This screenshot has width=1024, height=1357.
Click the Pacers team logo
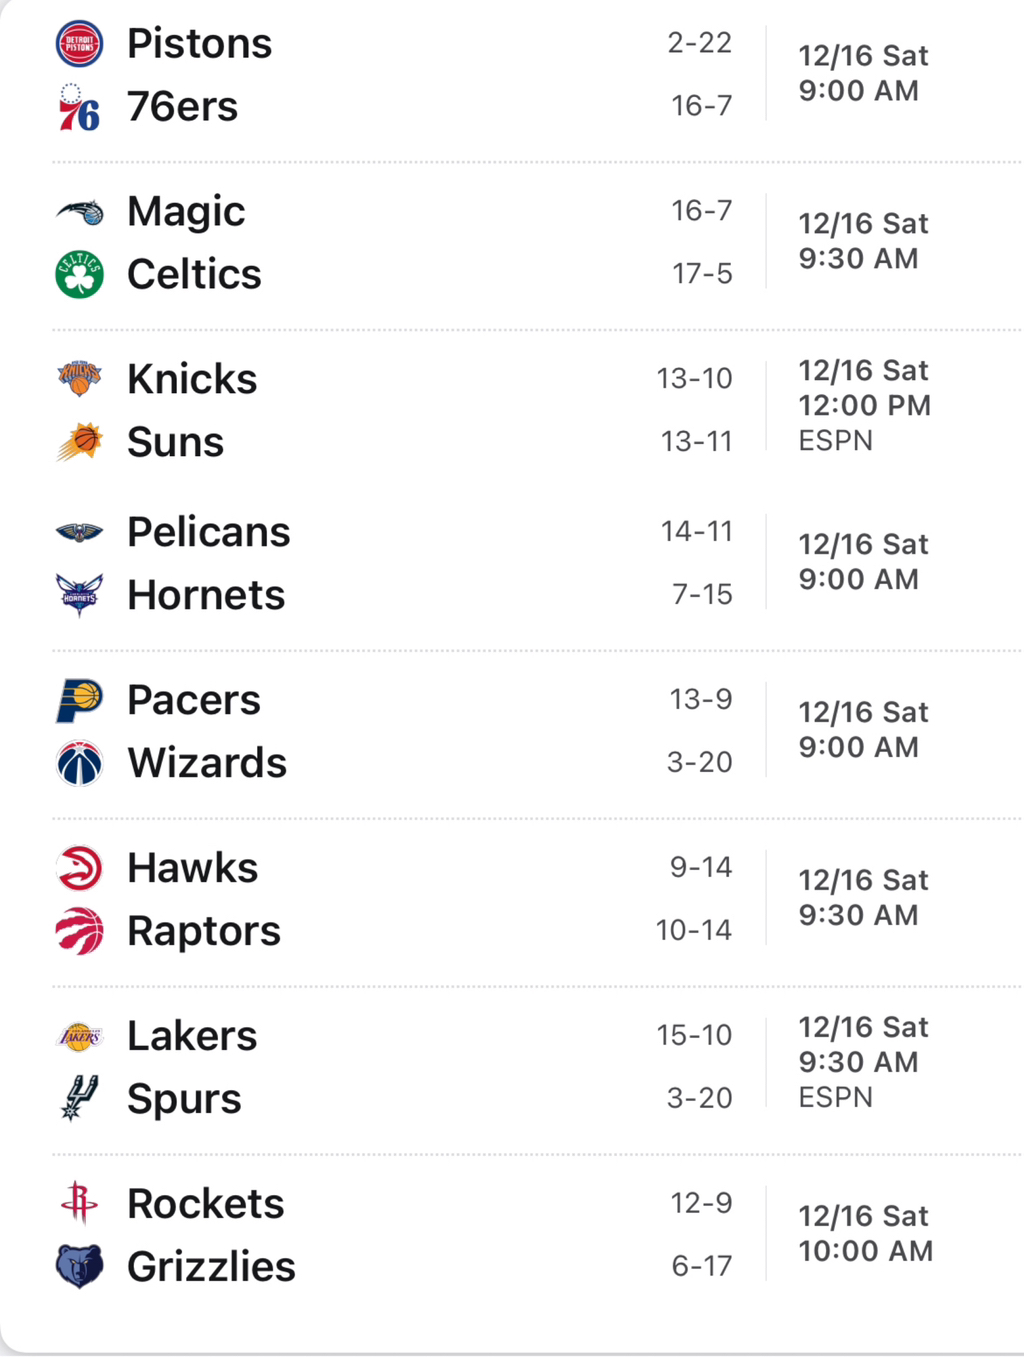click(79, 700)
